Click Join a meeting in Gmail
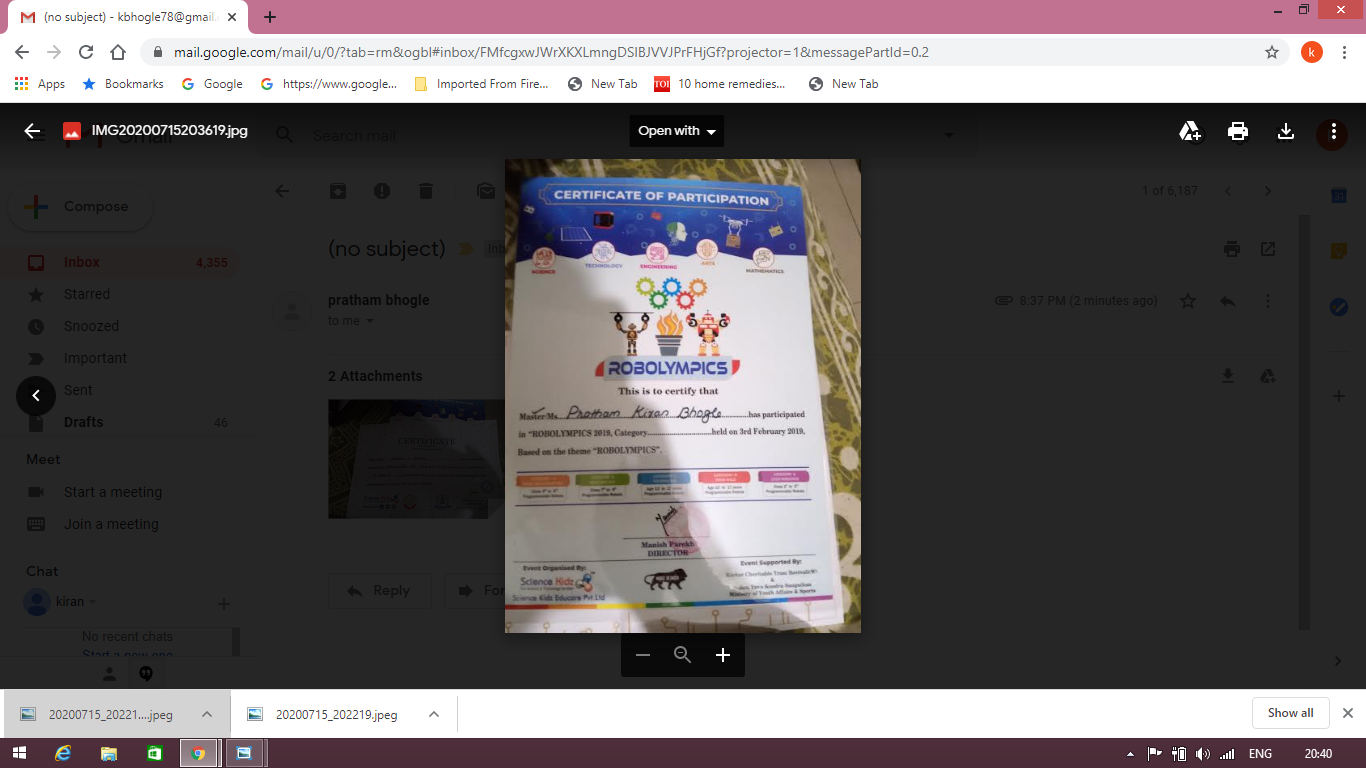The image size is (1366, 768). click(111, 524)
